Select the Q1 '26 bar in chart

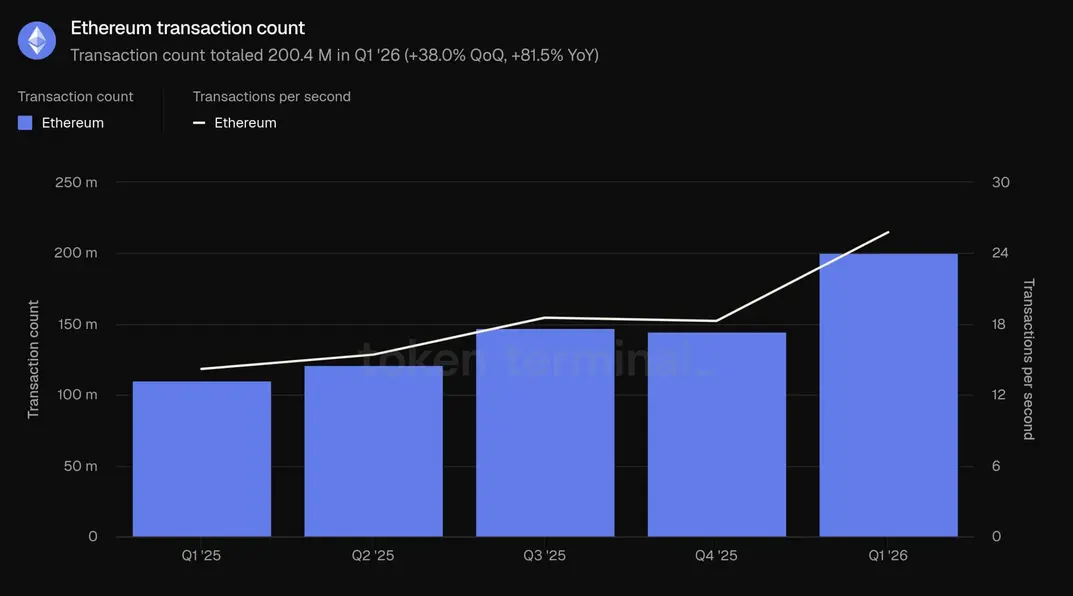click(888, 396)
